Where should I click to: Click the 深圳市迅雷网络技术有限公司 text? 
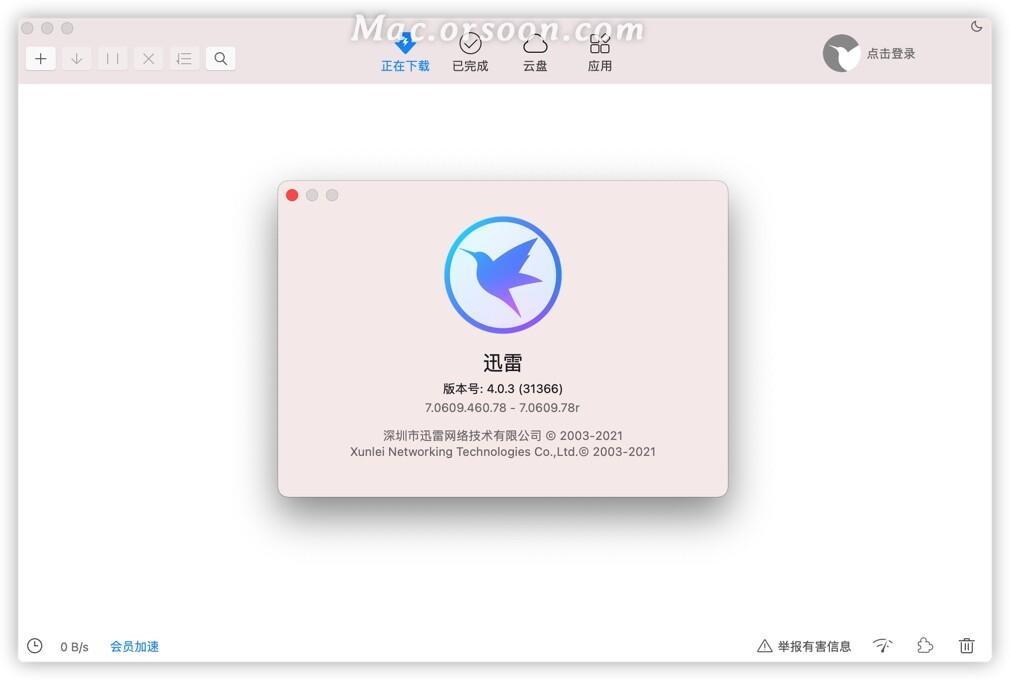(x=462, y=435)
